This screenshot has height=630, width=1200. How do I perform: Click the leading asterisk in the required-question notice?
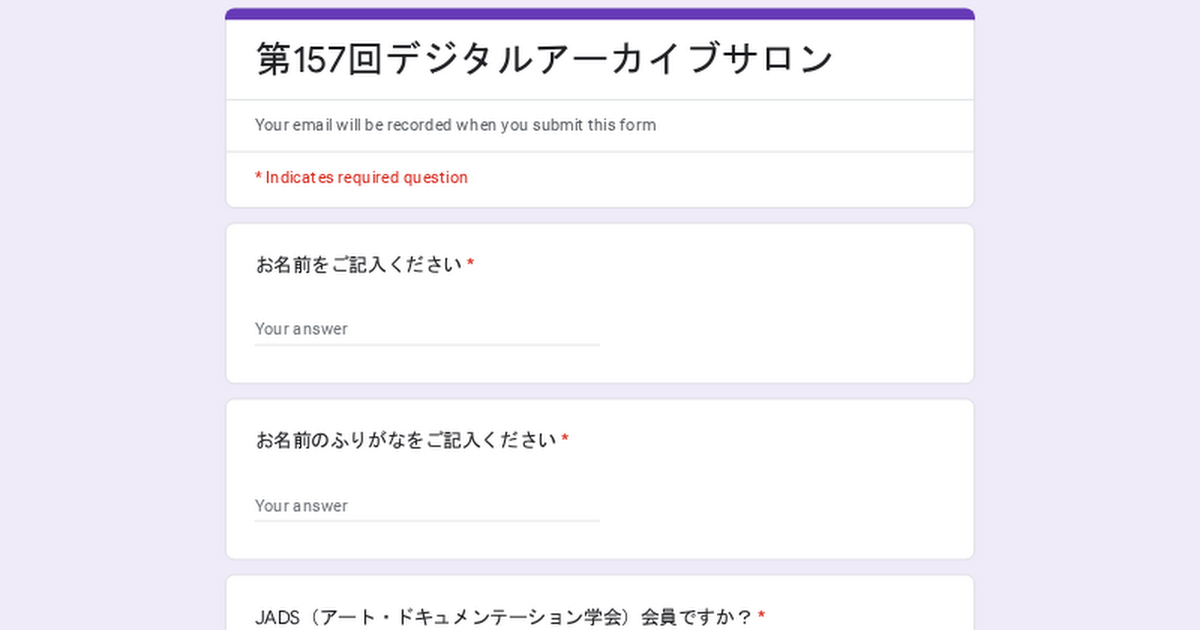[x=258, y=177]
